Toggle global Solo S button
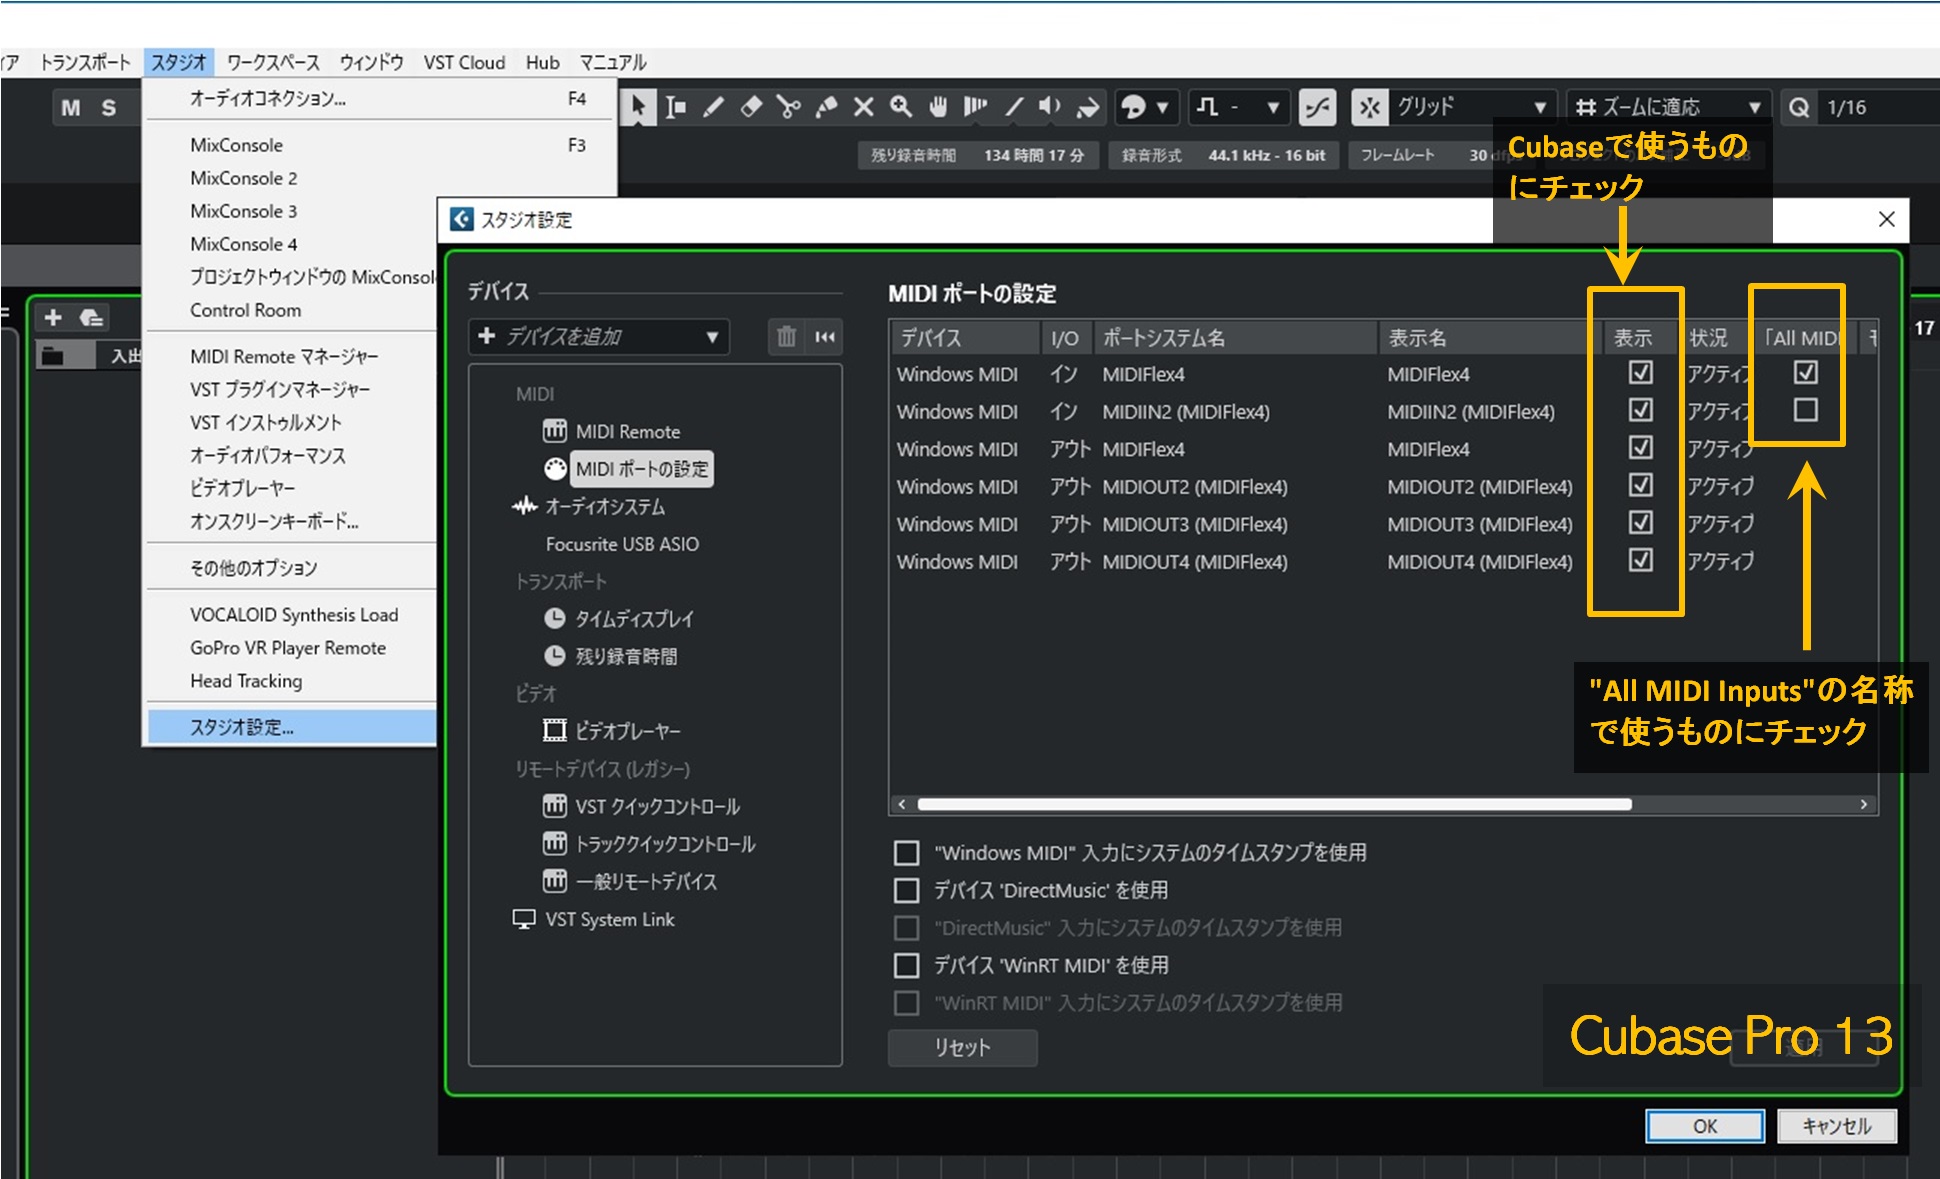 (x=109, y=107)
